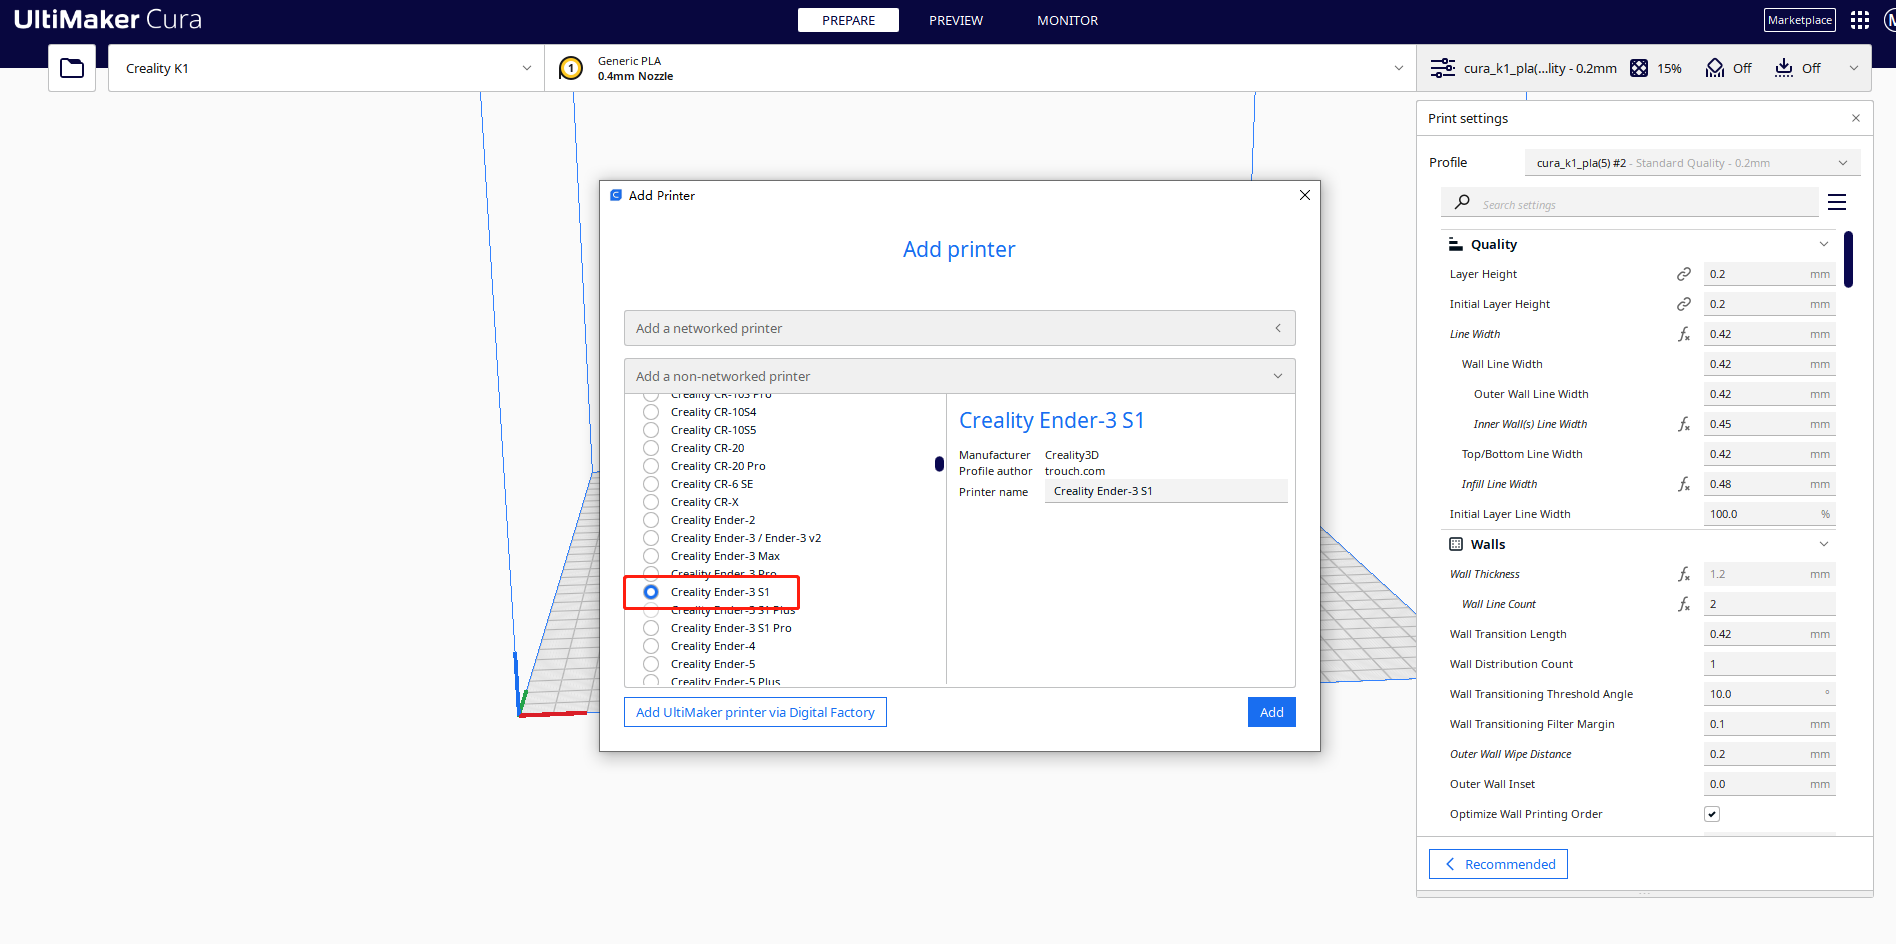Switch to the MONITOR tab
Image resolution: width=1896 pixels, height=944 pixels.
[x=1067, y=20]
